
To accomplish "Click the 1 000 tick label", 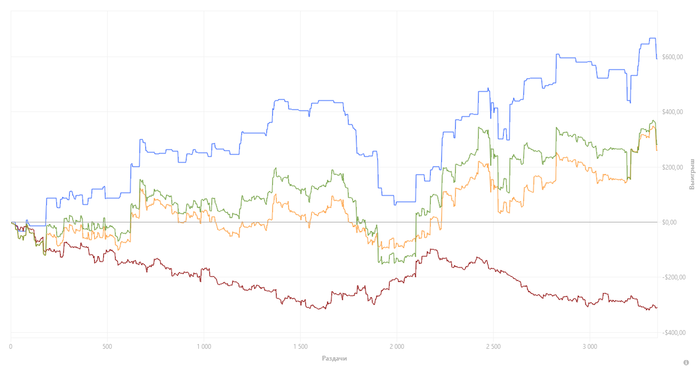I will pyautogui.click(x=204, y=347).
